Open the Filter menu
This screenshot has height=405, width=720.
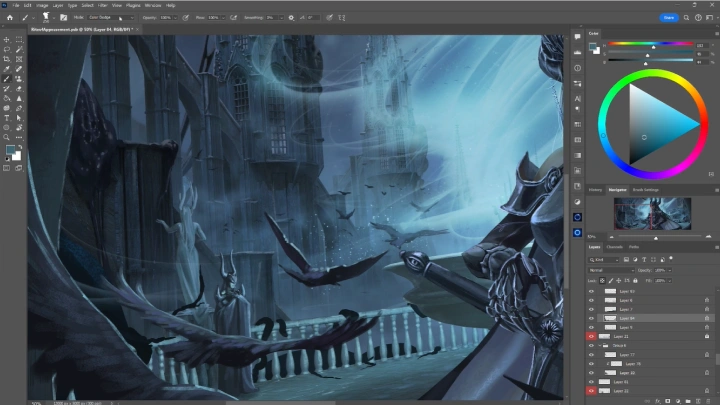102,6
